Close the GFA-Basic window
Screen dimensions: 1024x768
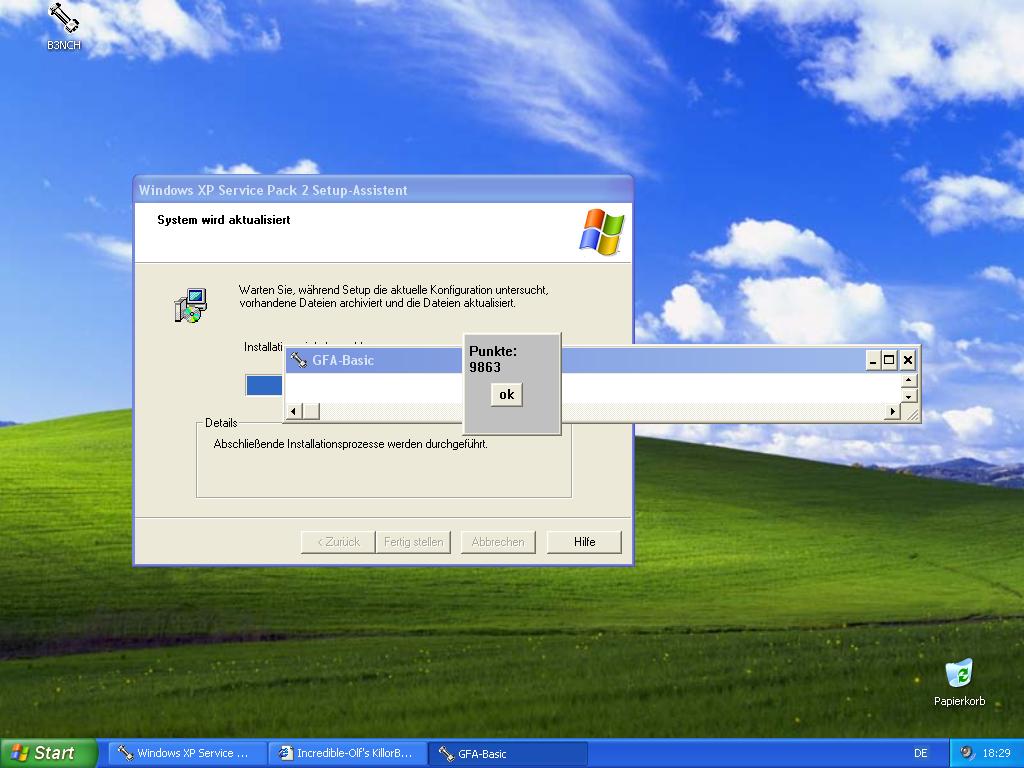coord(907,360)
